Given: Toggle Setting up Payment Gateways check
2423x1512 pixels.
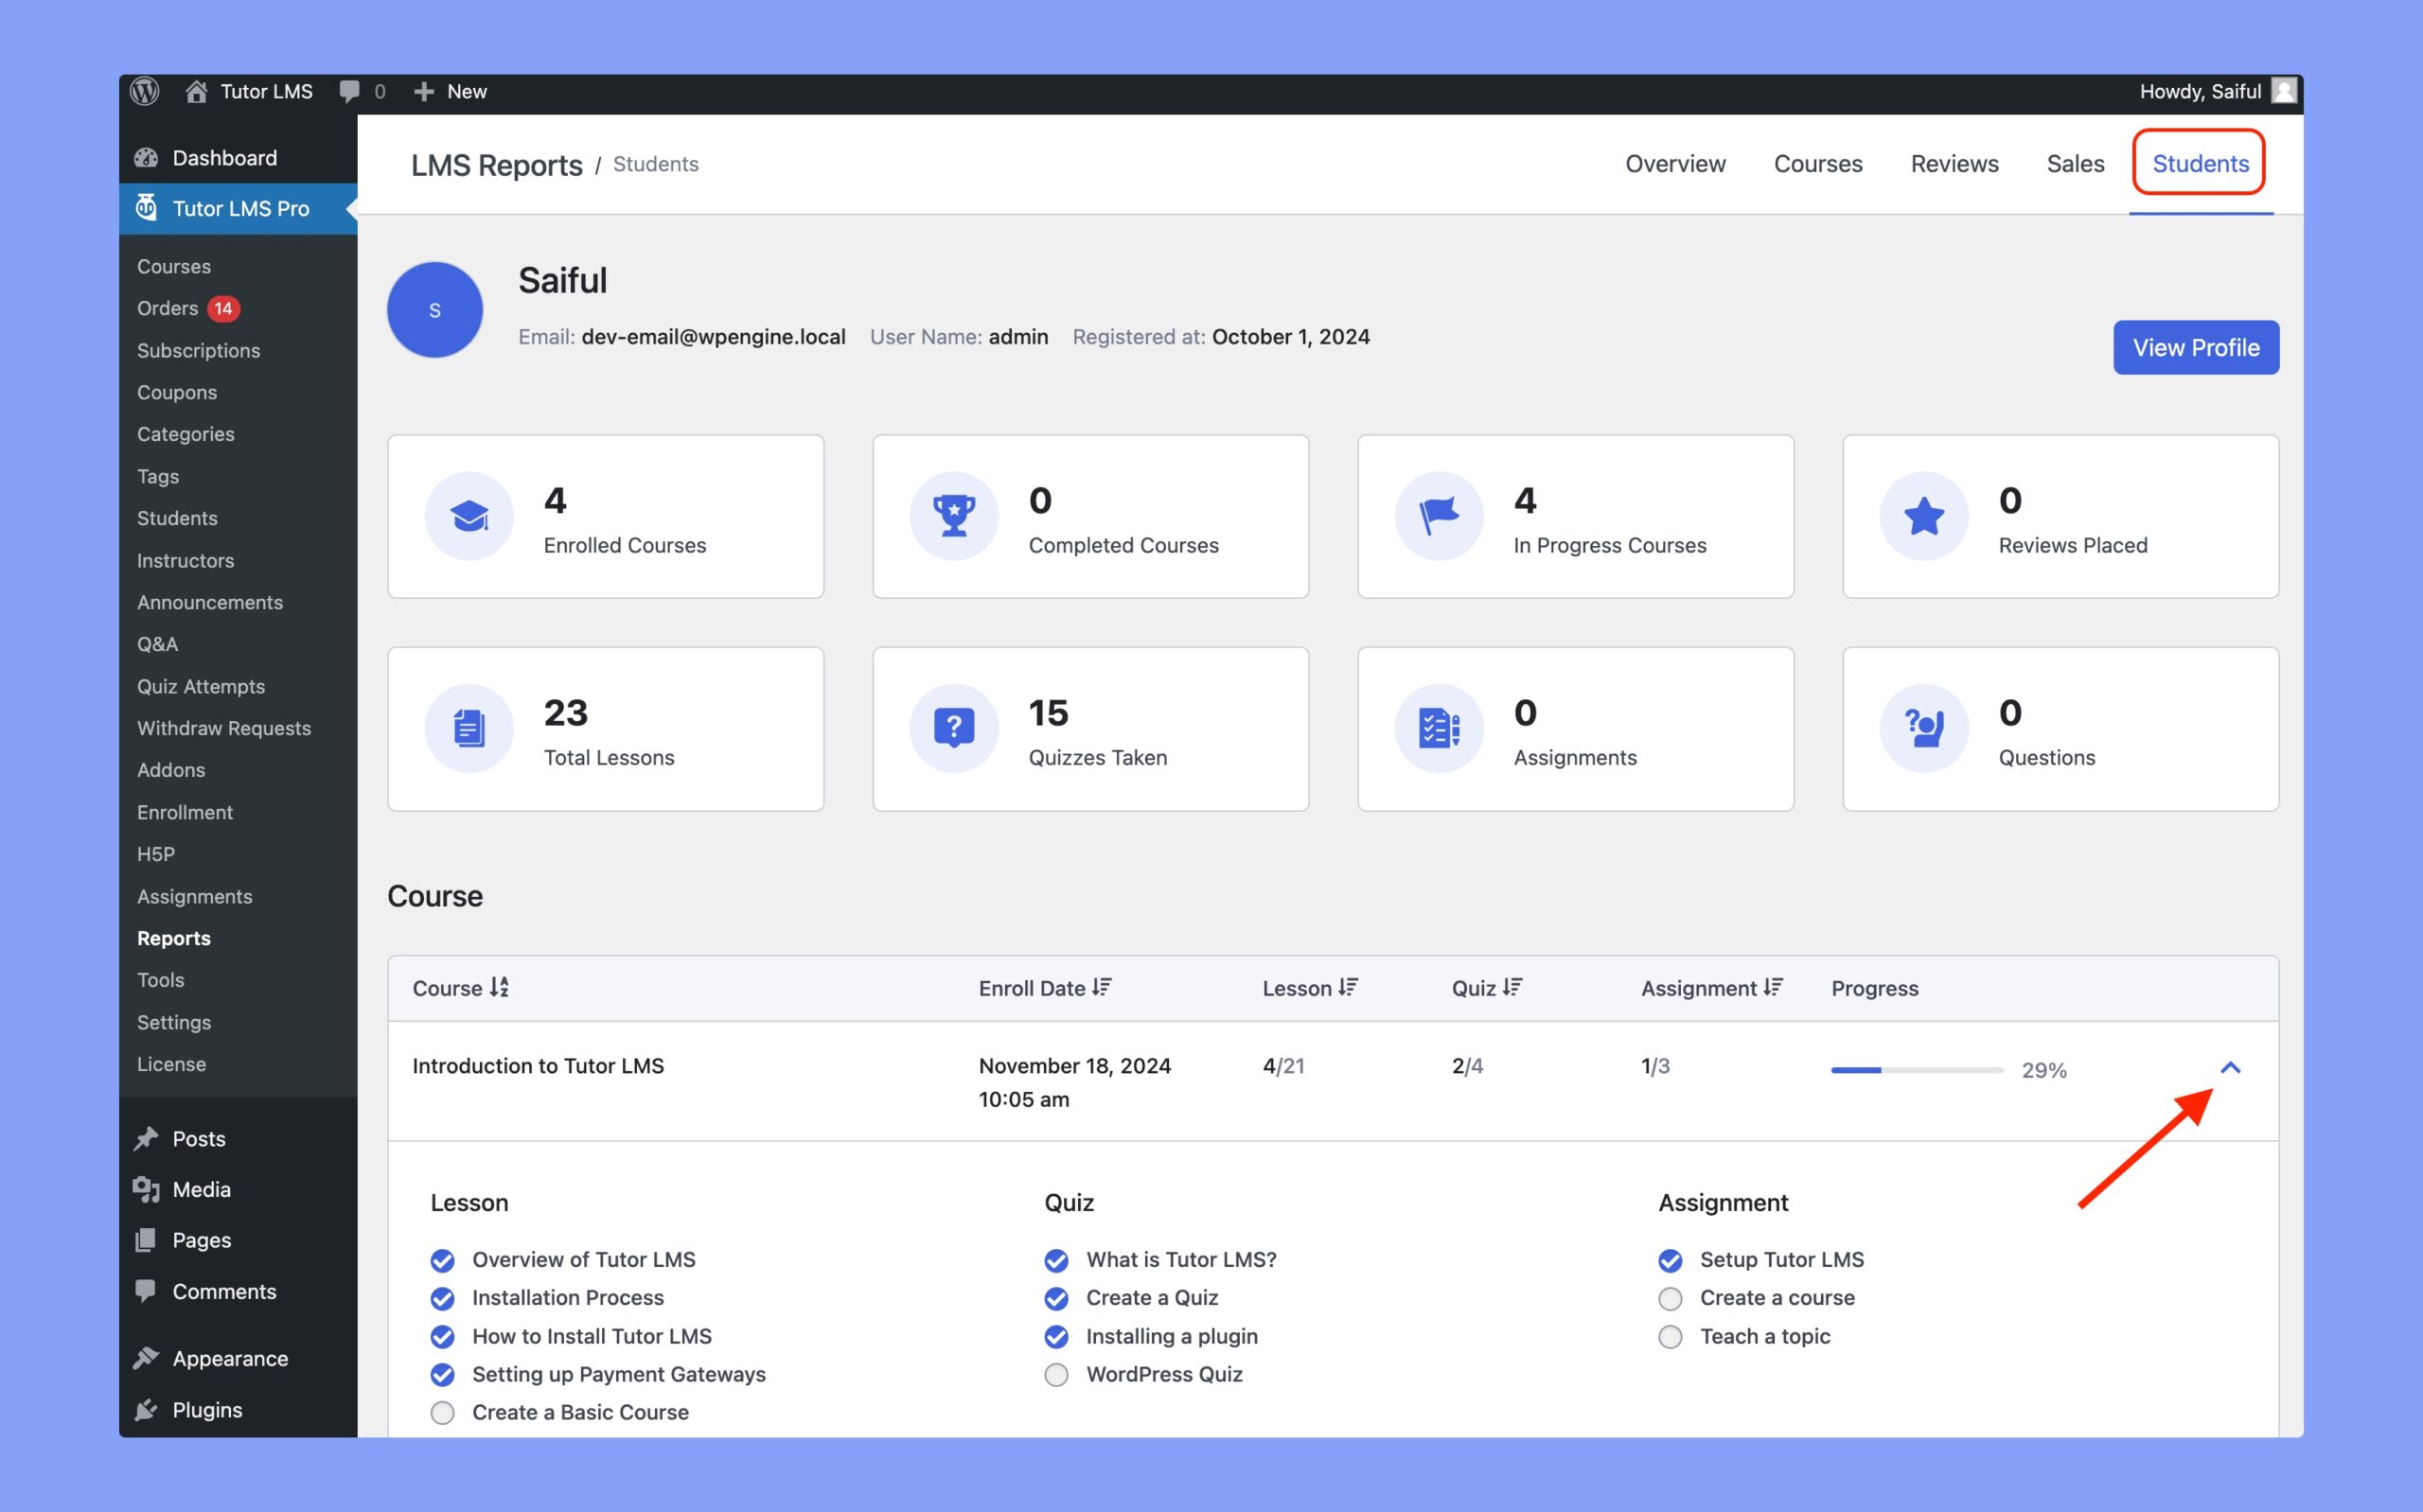Looking at the screenshot, I should 442,1375.
